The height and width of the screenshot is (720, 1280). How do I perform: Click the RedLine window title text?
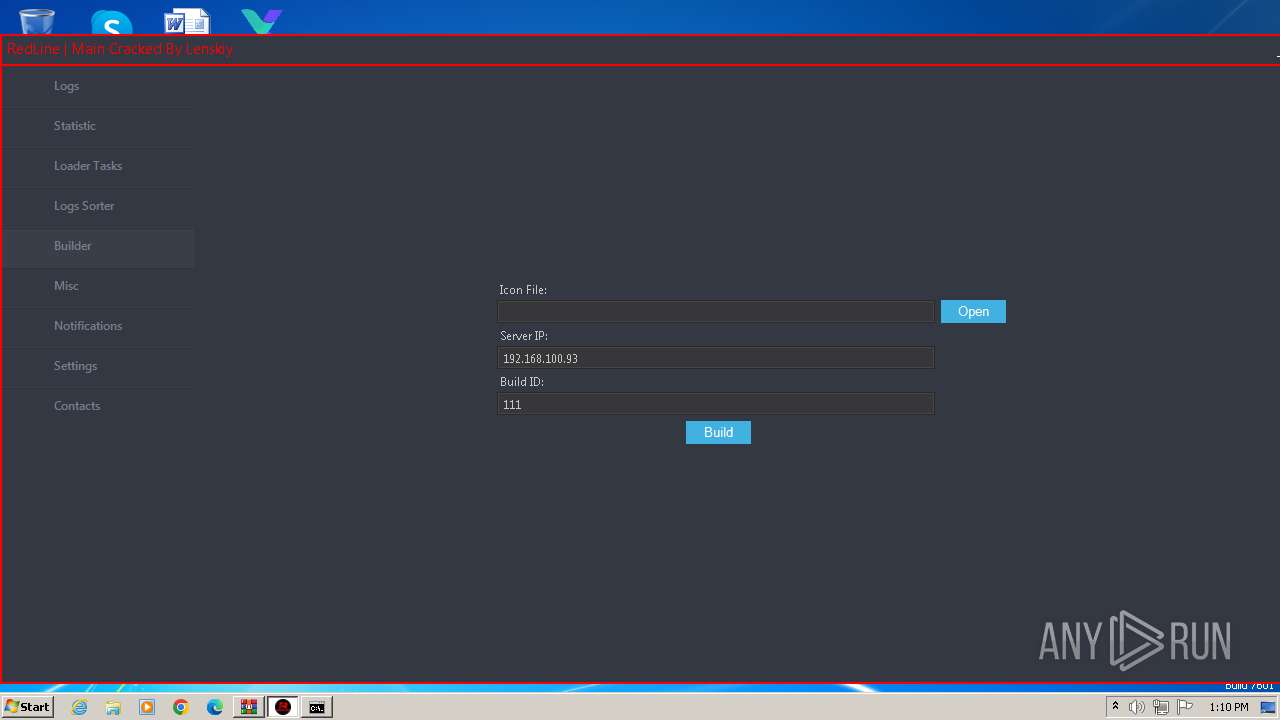(x=120, y=49)
